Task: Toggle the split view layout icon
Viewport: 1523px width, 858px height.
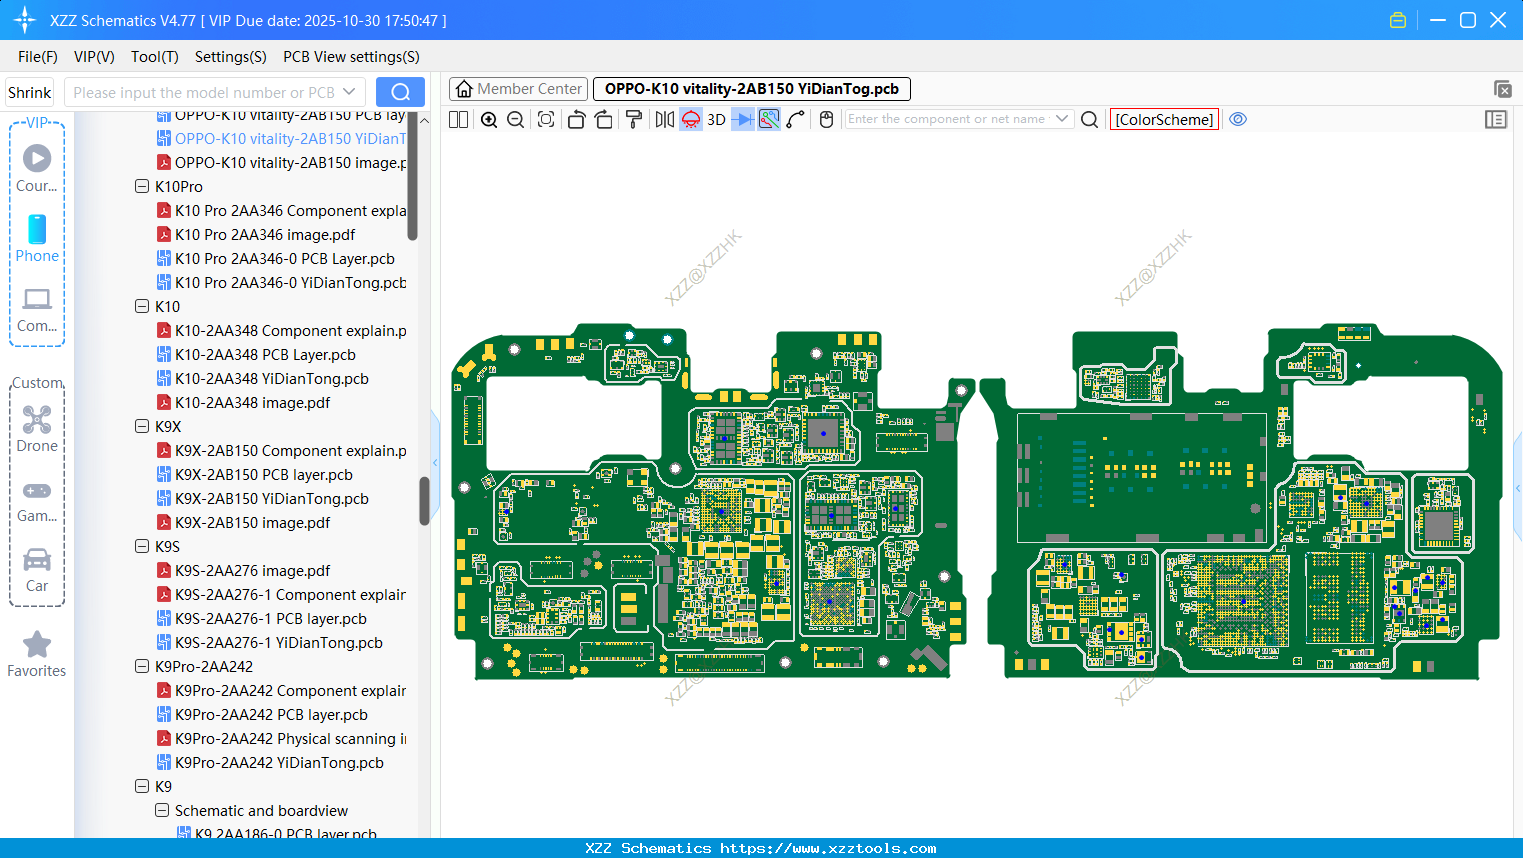Action: pos(459,120)
